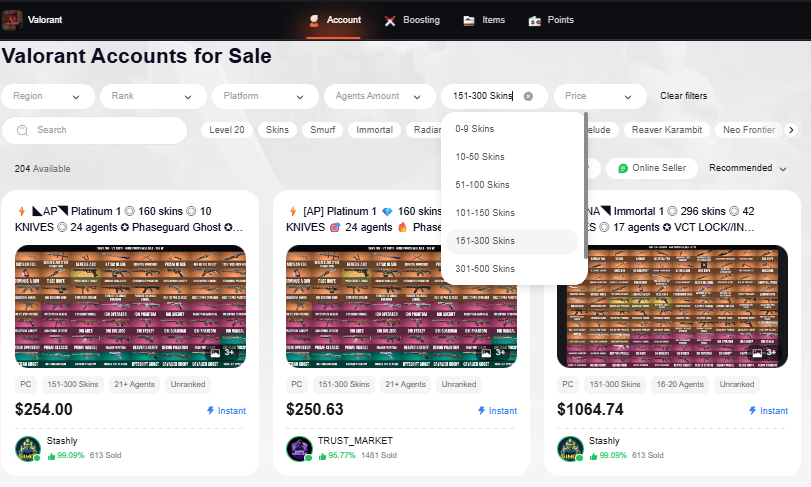Select the Neo Frontier quick tag
The height and width of the screenshot is (487, 811).
[x=749, y=130]
